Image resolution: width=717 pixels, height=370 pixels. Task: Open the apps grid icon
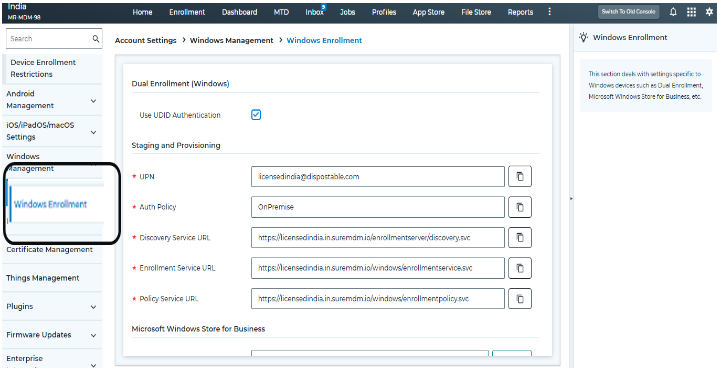(x=691, y=12)
